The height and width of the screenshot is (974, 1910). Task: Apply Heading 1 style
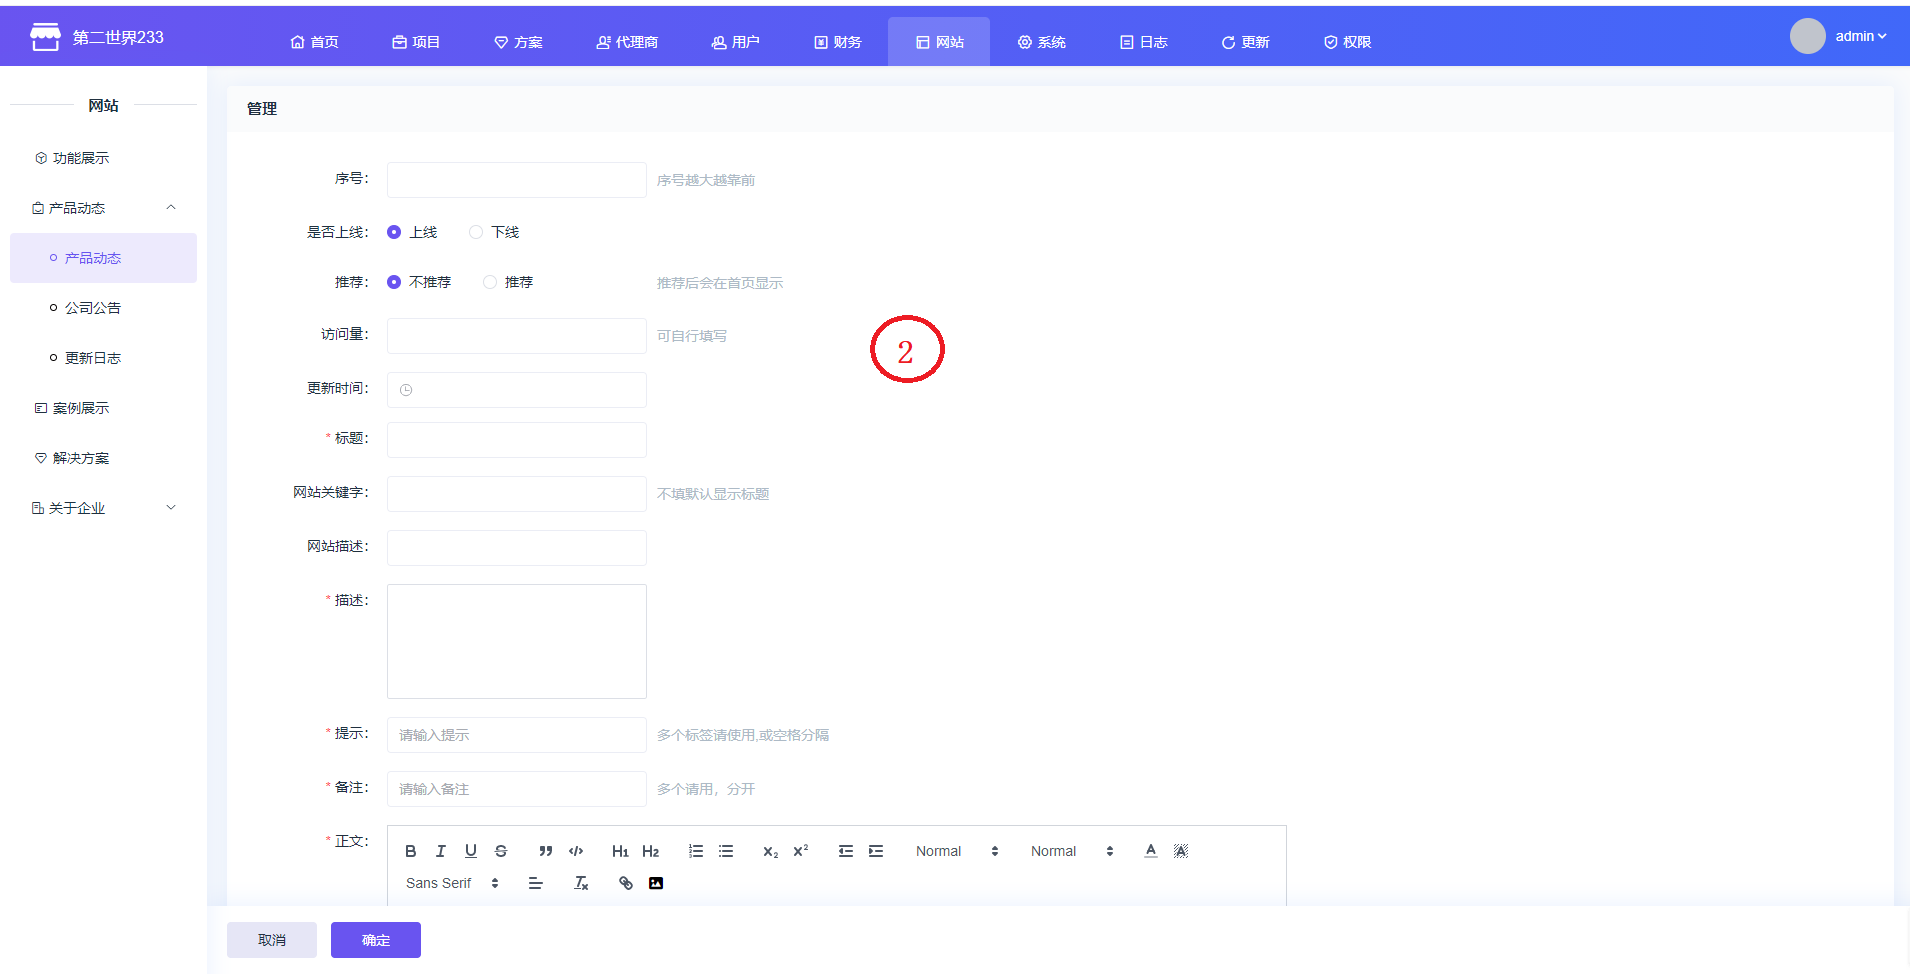620,851
